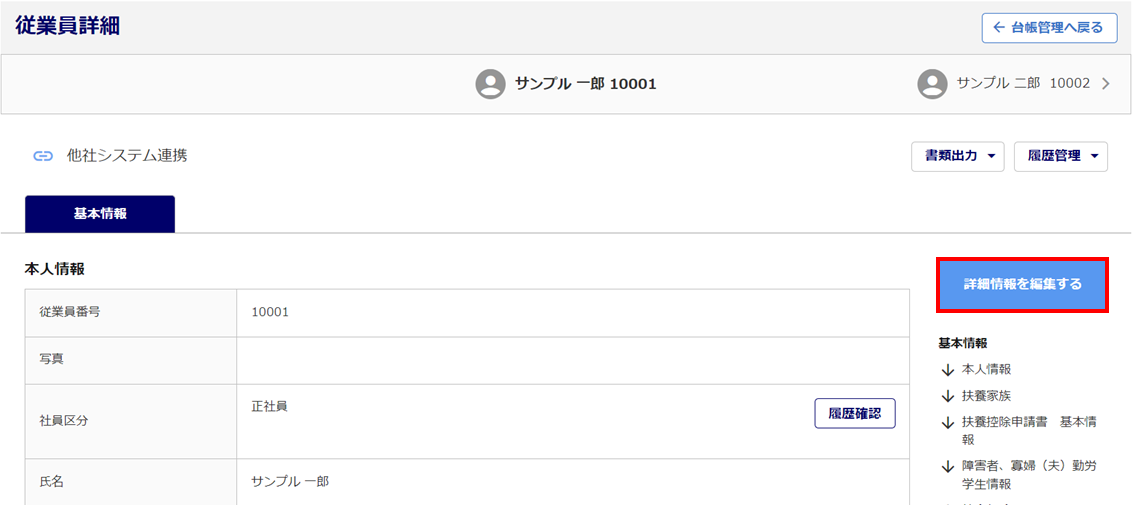1134x505 pixels.
Task: Click arrow icon beside 扶養控除申請書 基本情報
Action: [948, 423]
